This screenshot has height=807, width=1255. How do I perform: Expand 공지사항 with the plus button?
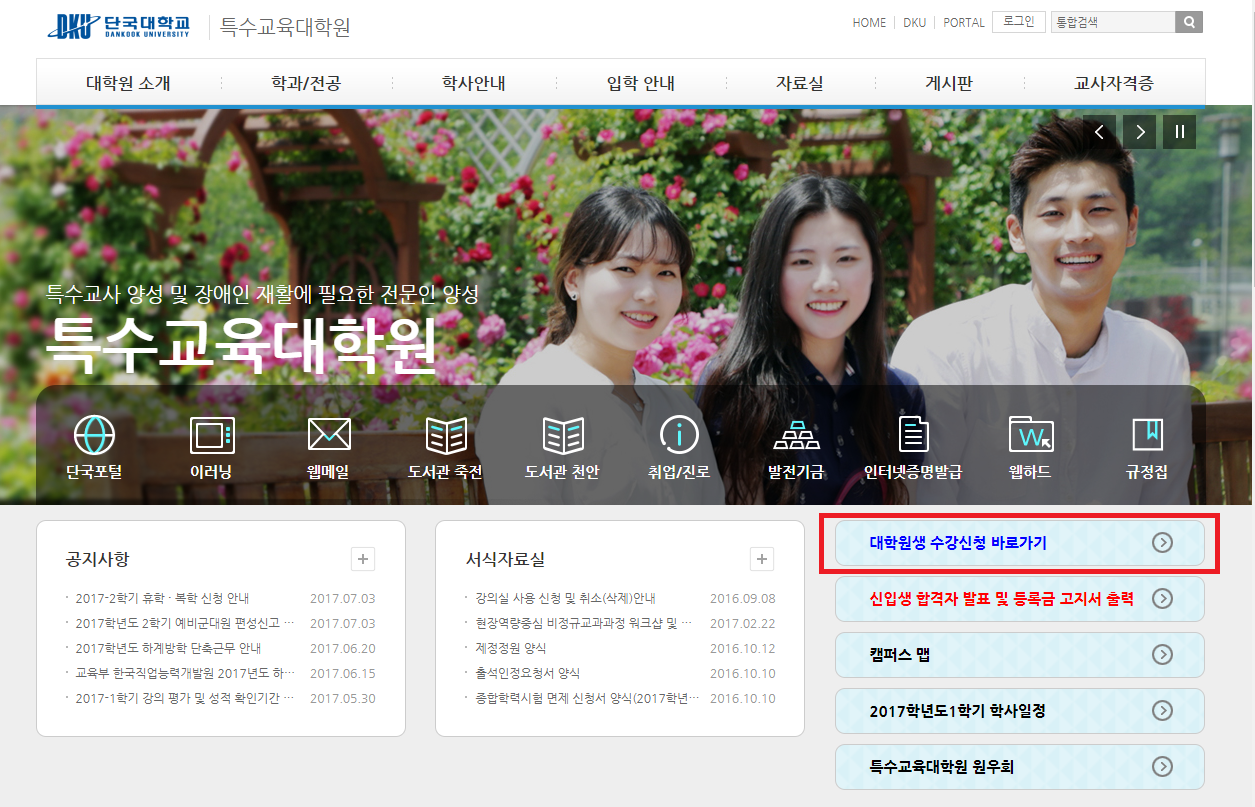pyautogui.click(x=363, y=559)
